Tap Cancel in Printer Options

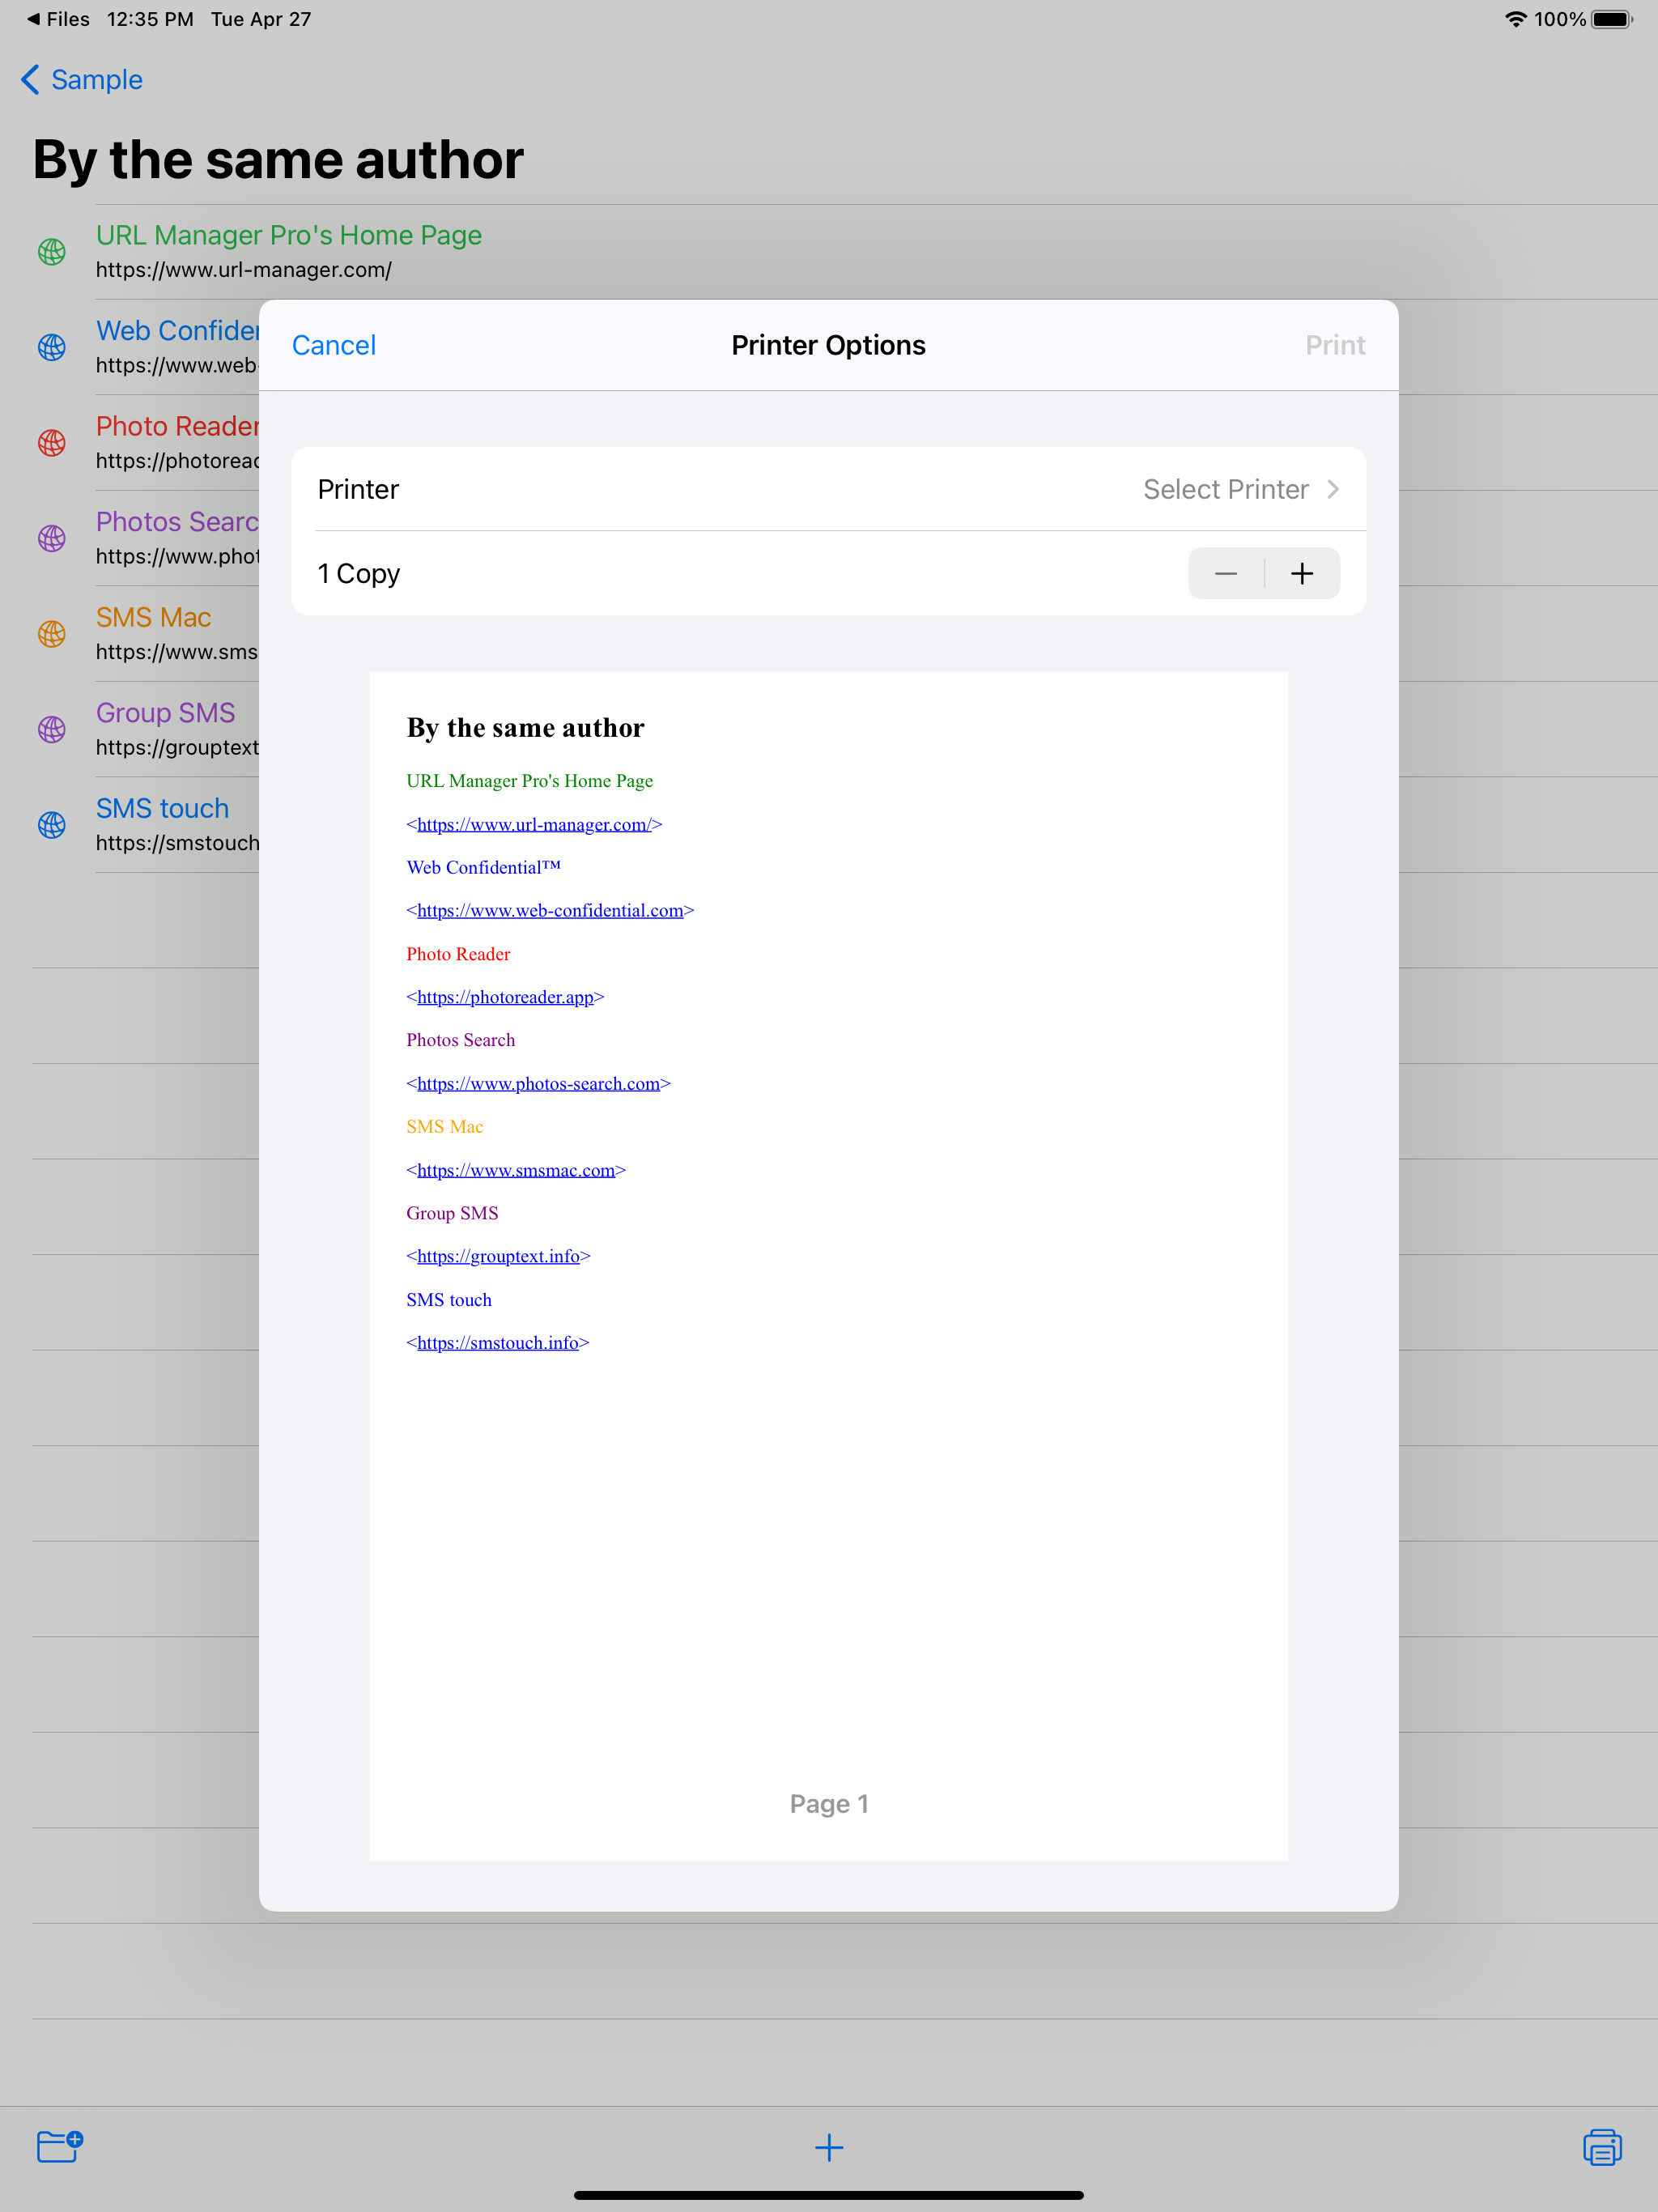[x=334, y=345]
